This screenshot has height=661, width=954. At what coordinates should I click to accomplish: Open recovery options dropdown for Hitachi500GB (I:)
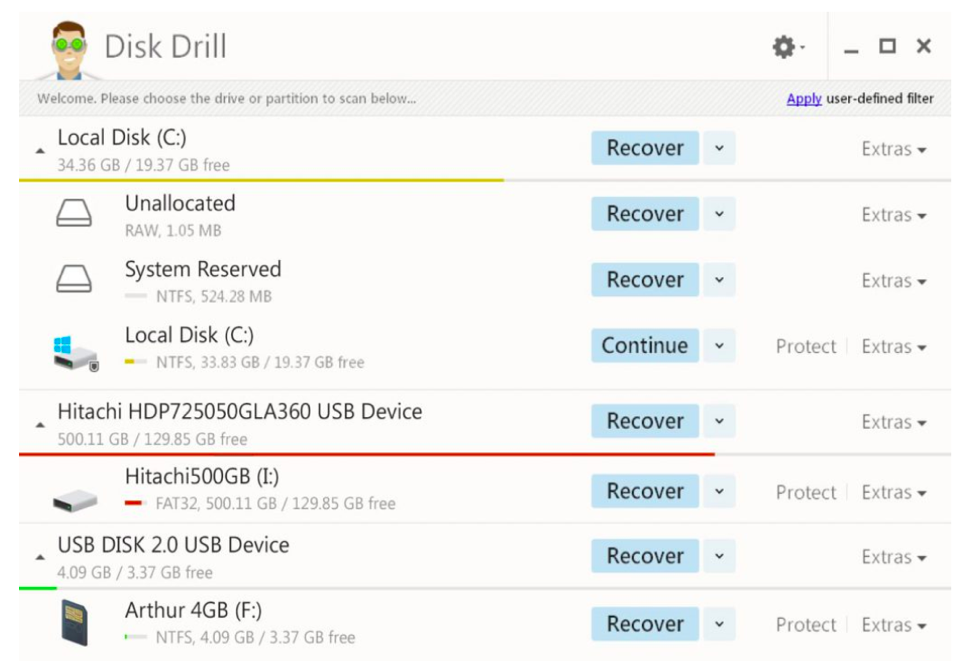coord(719,491)
